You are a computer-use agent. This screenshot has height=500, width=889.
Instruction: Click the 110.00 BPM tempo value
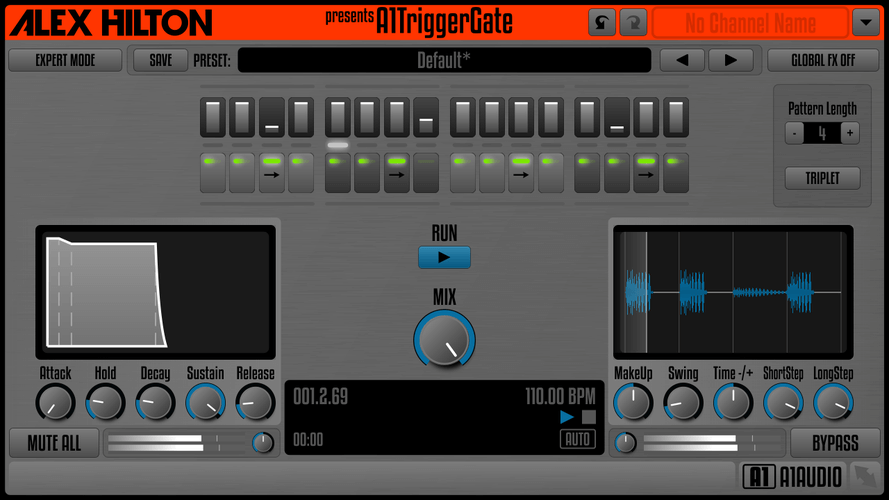point(560,396)
